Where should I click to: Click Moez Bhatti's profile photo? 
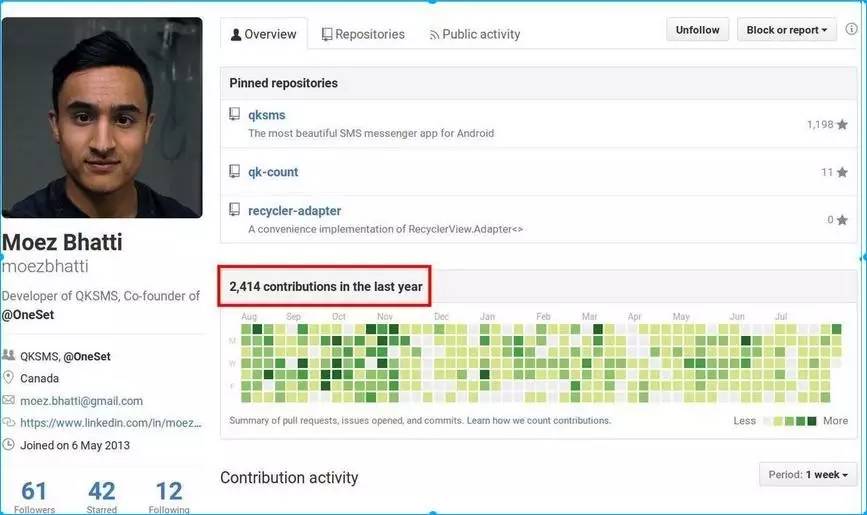click(x=102, y=118)
